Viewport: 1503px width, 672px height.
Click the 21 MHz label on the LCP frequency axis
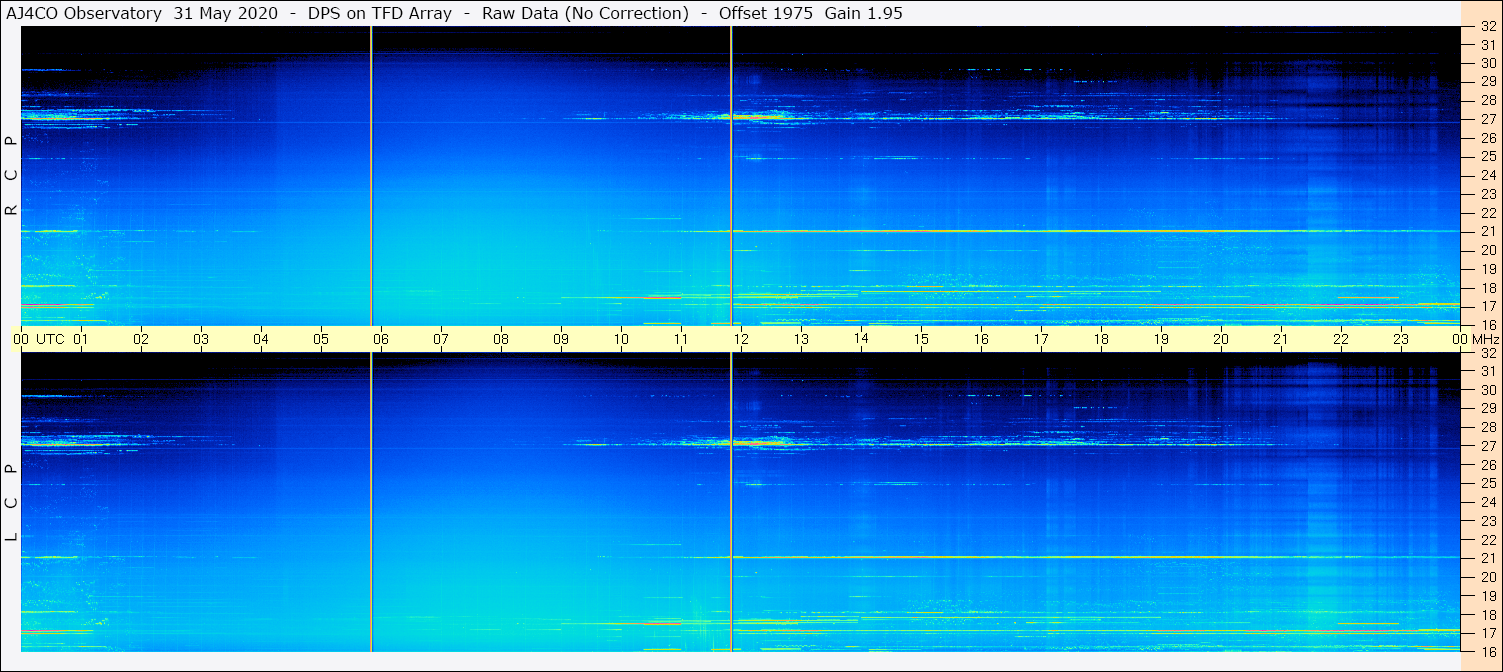point(1488,558)
